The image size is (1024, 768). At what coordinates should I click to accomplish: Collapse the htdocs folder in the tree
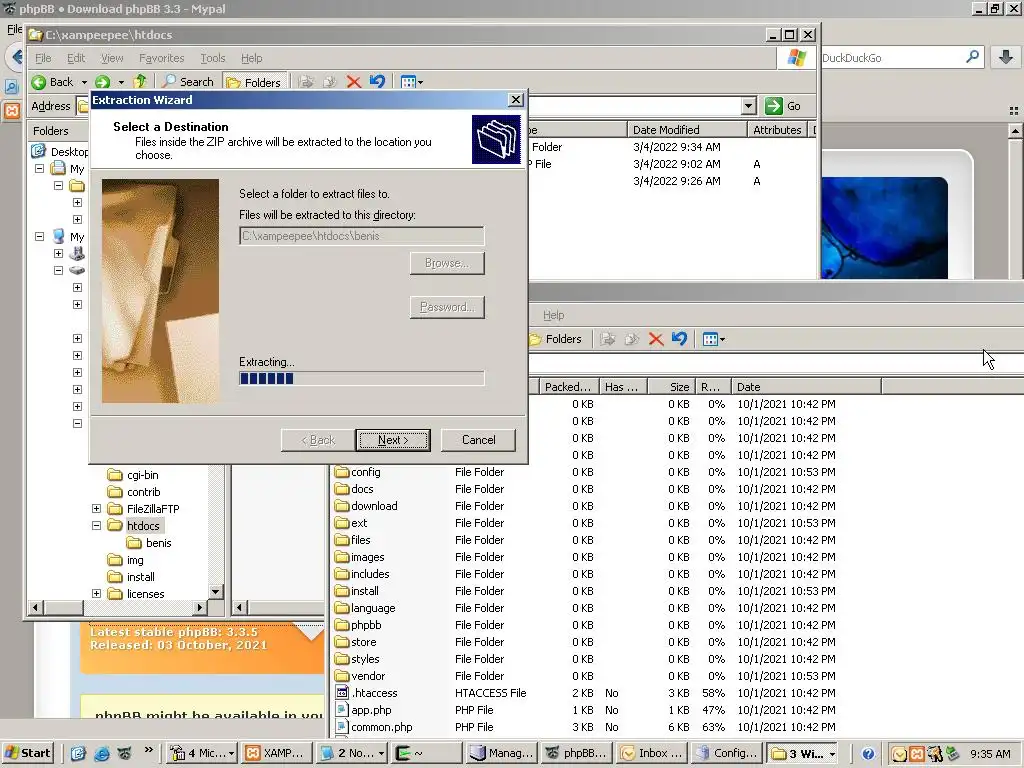coord(97,526)
